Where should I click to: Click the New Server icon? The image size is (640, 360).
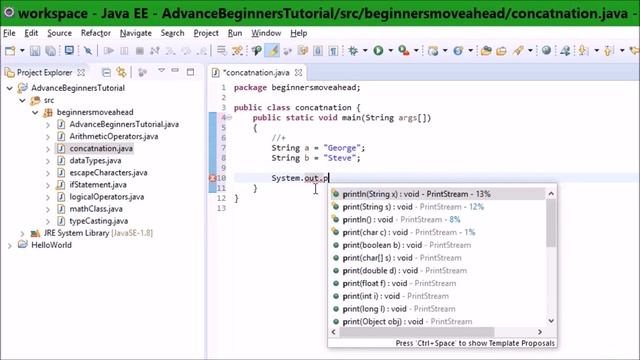pos(433,51)
